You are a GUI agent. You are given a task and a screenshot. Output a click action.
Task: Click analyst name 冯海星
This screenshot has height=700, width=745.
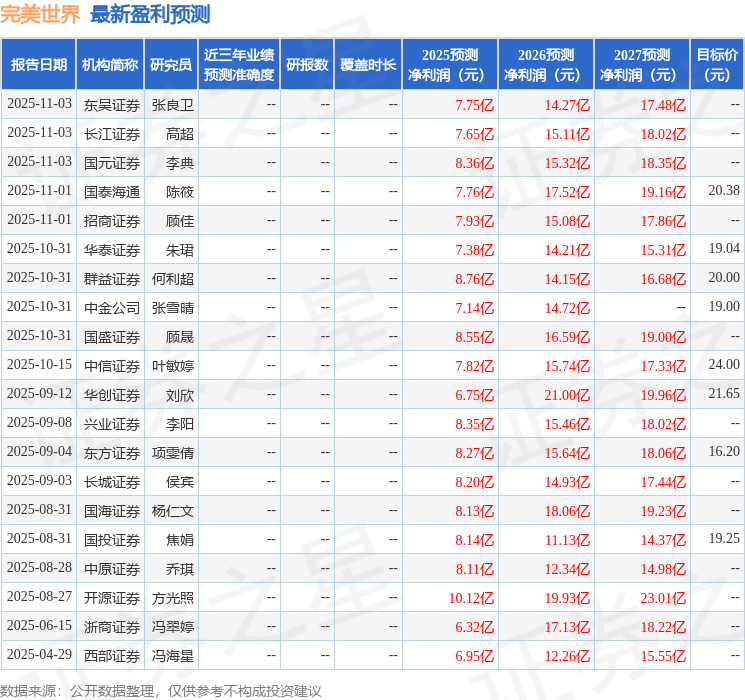pos(173,656)
